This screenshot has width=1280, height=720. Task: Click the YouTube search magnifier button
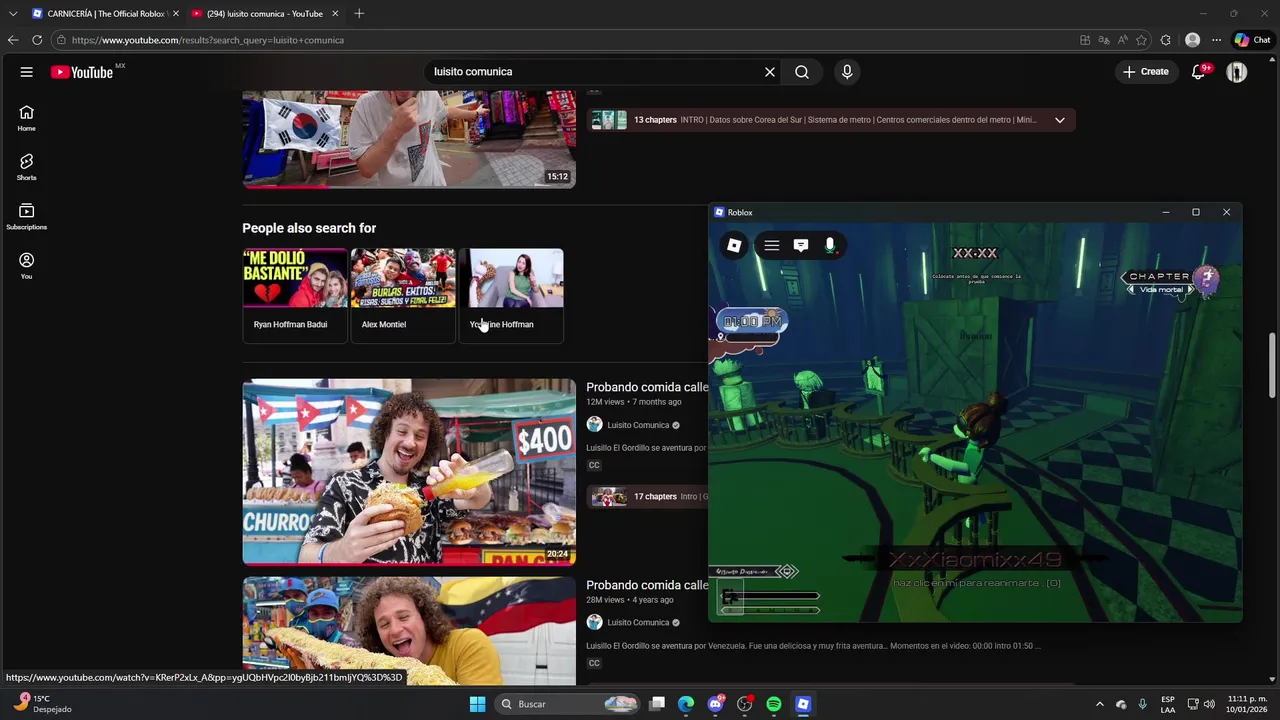coord(802,72)
